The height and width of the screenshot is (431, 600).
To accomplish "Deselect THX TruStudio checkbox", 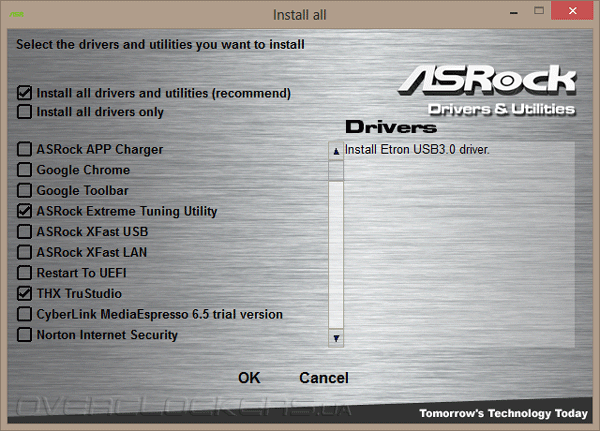I will coord(24,294).
